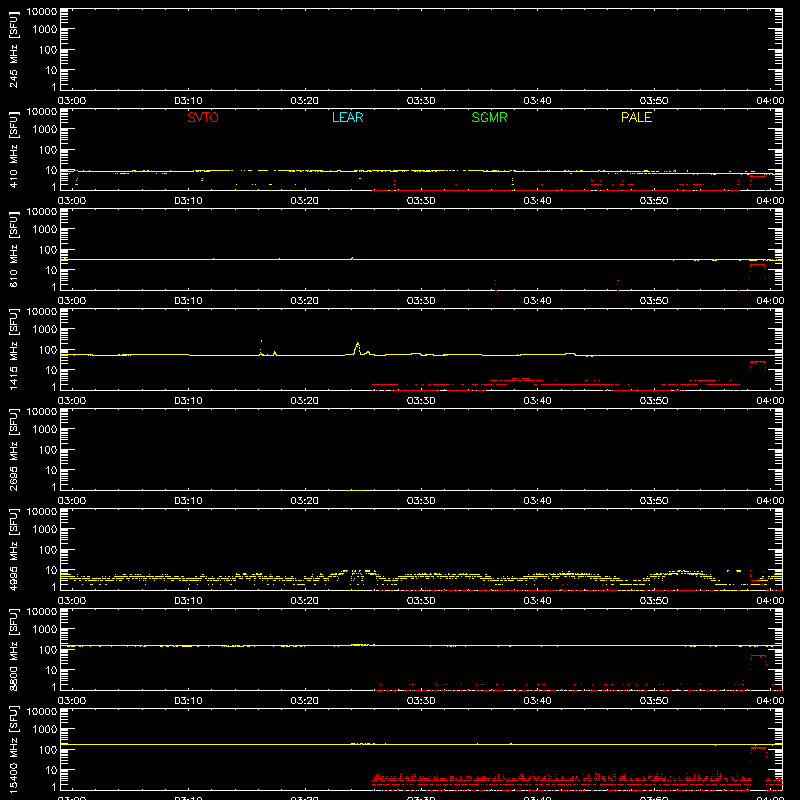Click the 03:50 tick under the 2695 MHz panel

pyautogui.click(x=654, y=501)
